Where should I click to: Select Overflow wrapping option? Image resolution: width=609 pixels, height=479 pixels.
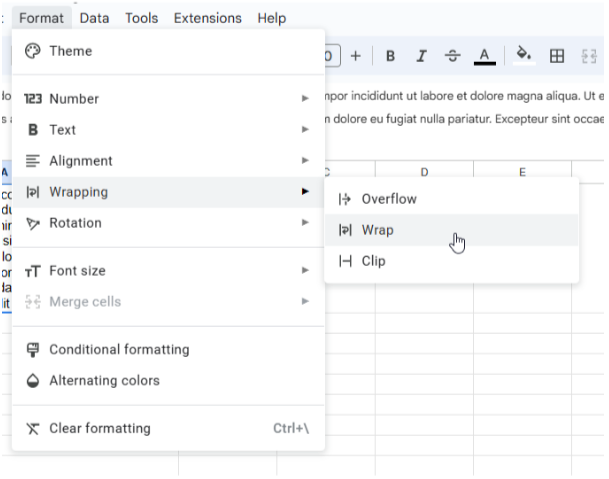click(x=451, y=199)
